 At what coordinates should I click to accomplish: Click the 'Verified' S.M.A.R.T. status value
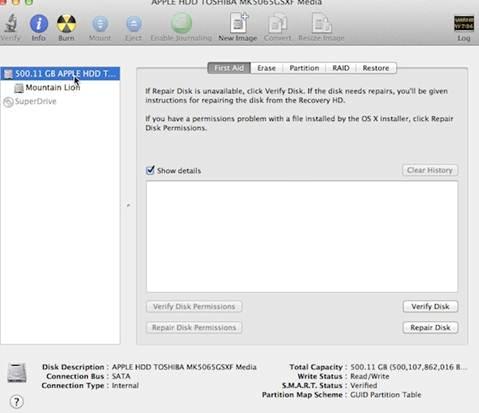364,386
